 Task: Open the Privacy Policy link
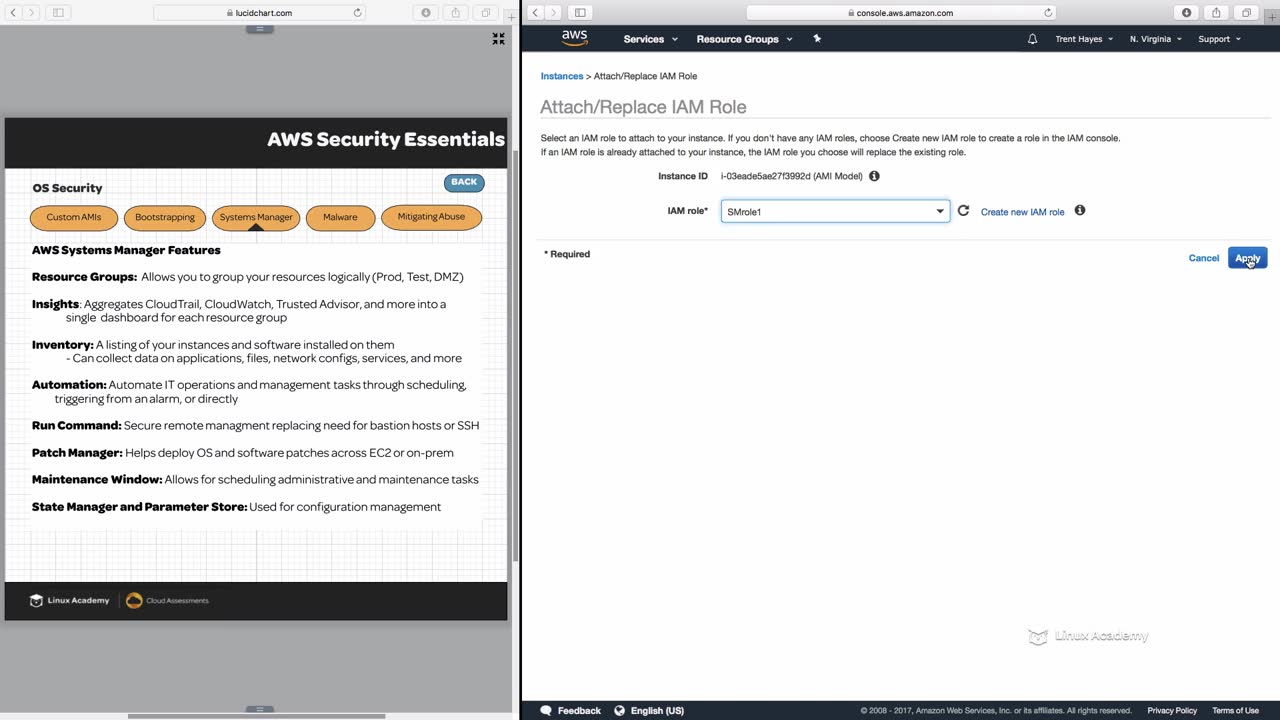(1172, 710)
